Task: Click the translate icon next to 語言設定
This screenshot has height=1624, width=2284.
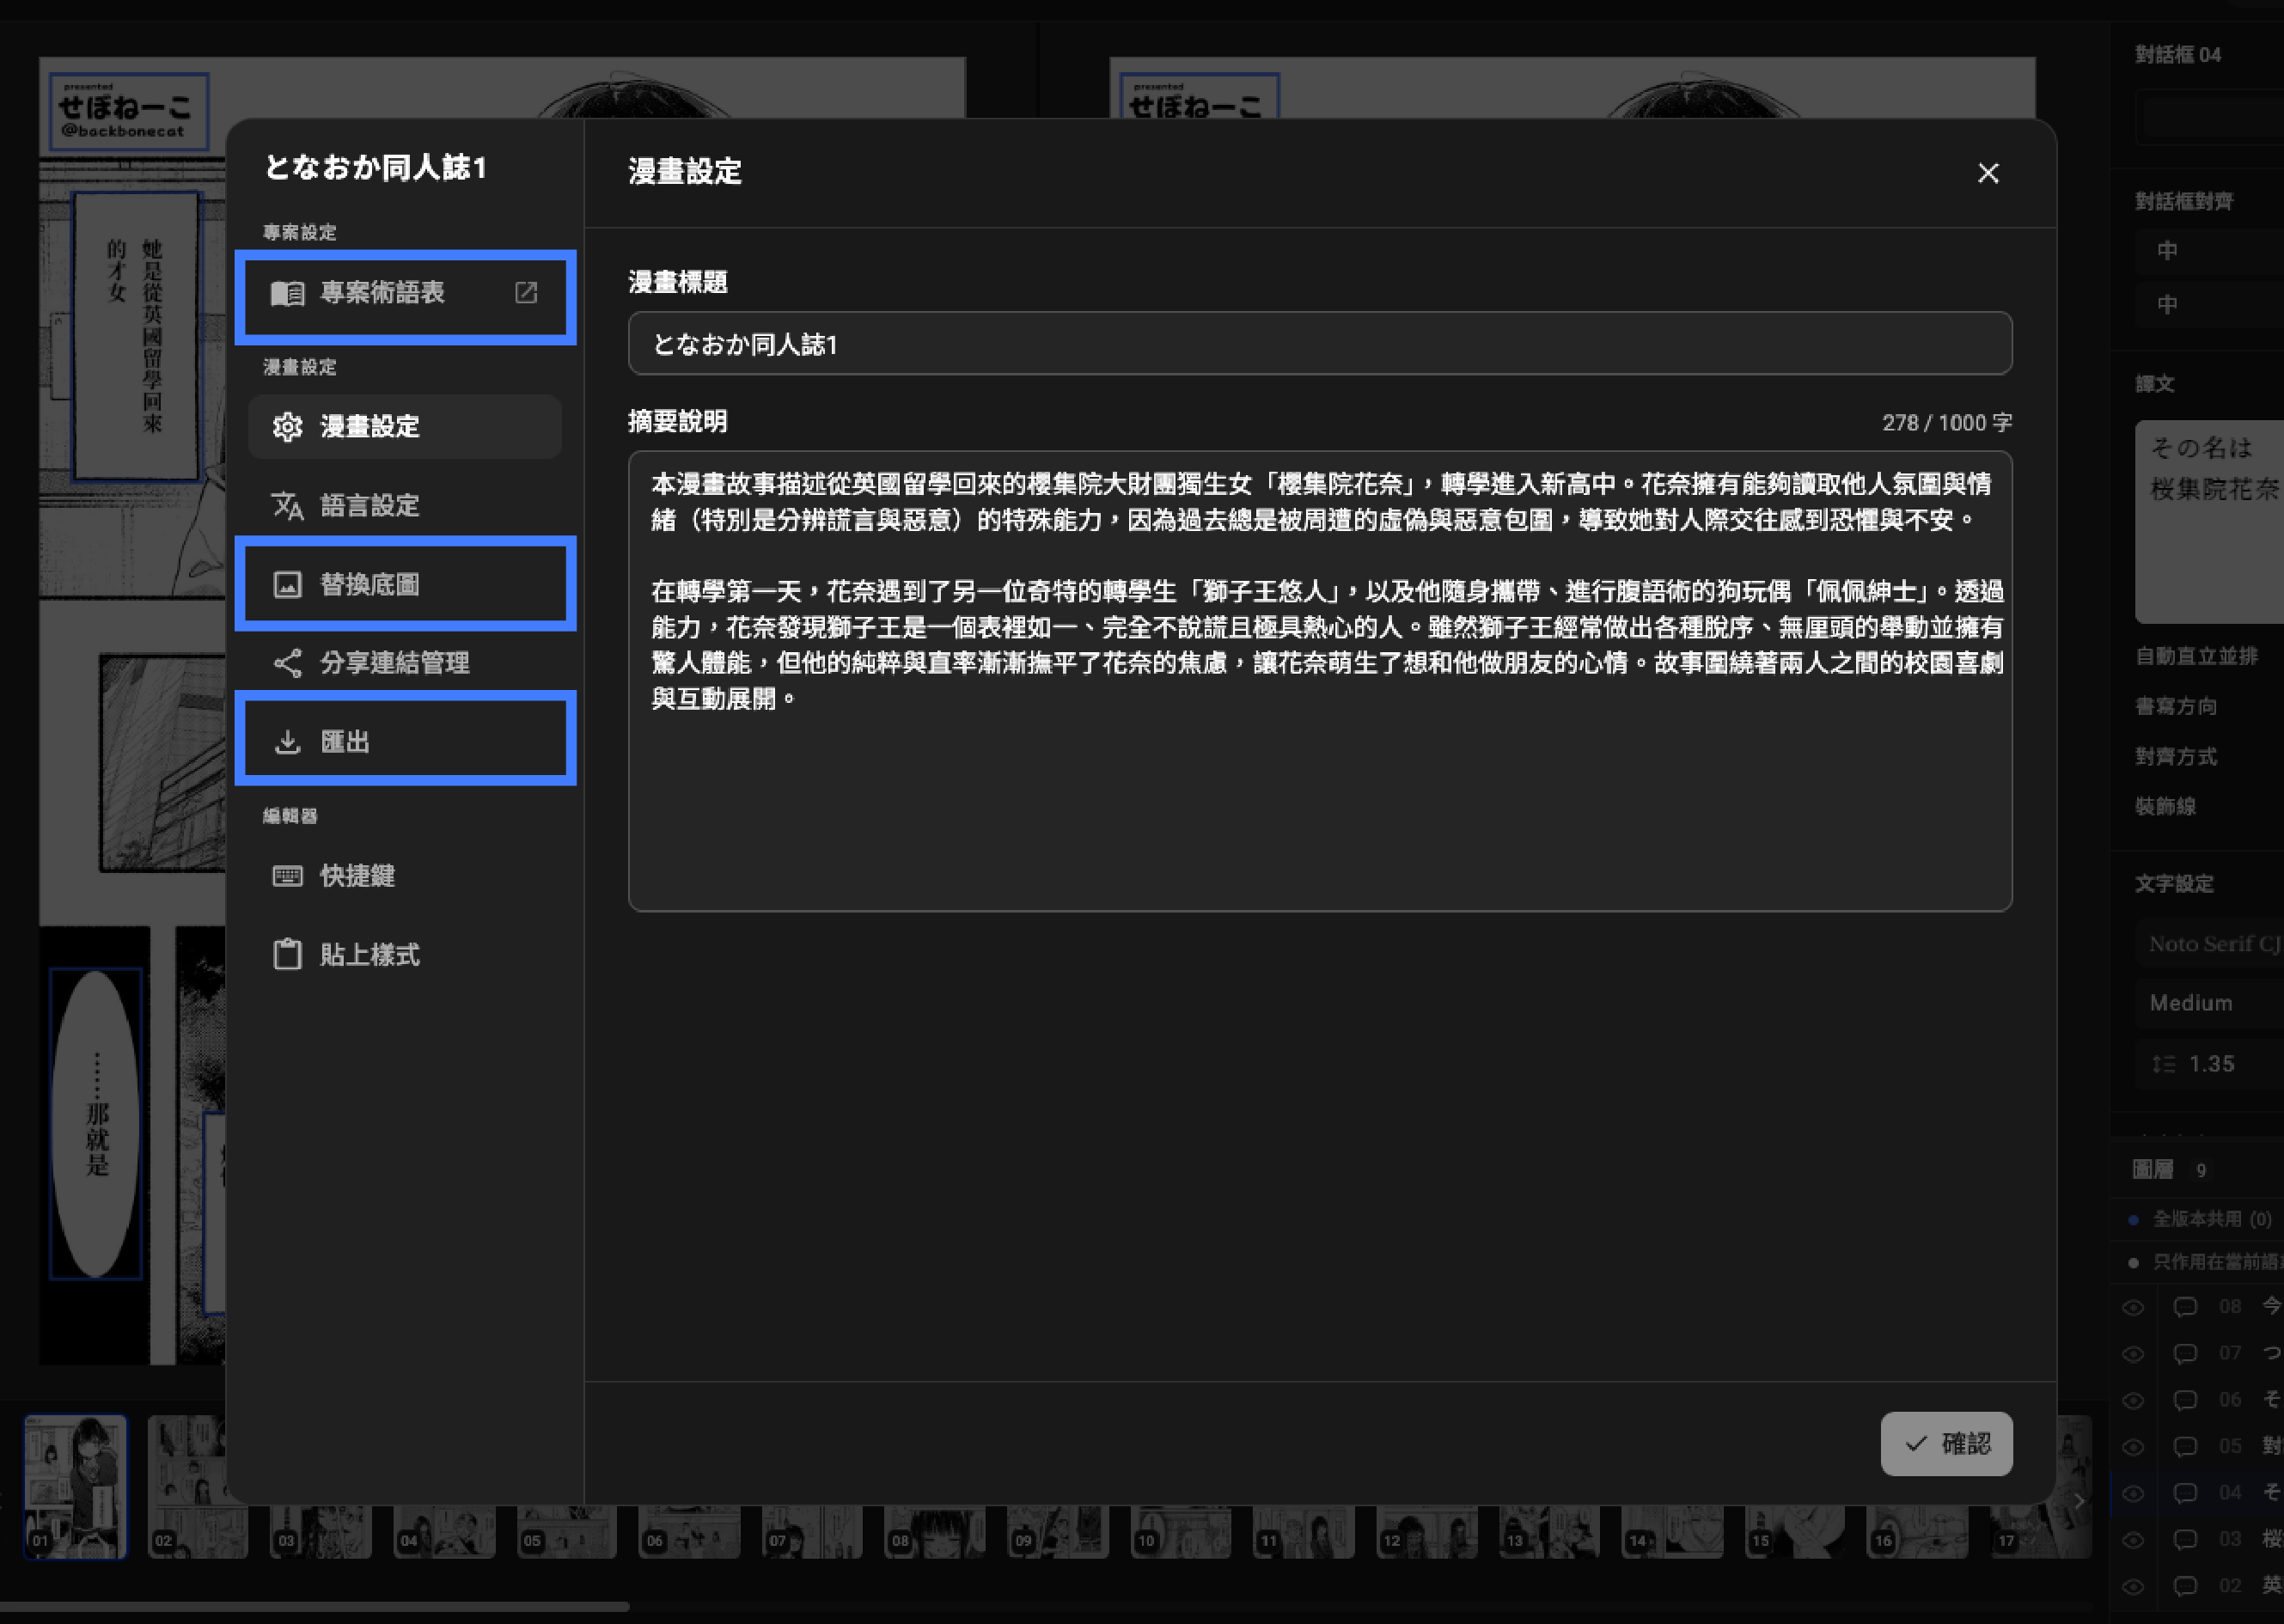Action: 288,506
